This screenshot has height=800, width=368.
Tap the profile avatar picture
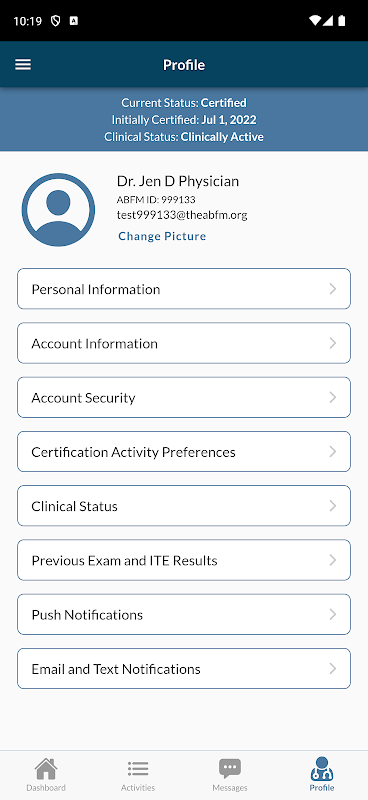tap(58, 210)
